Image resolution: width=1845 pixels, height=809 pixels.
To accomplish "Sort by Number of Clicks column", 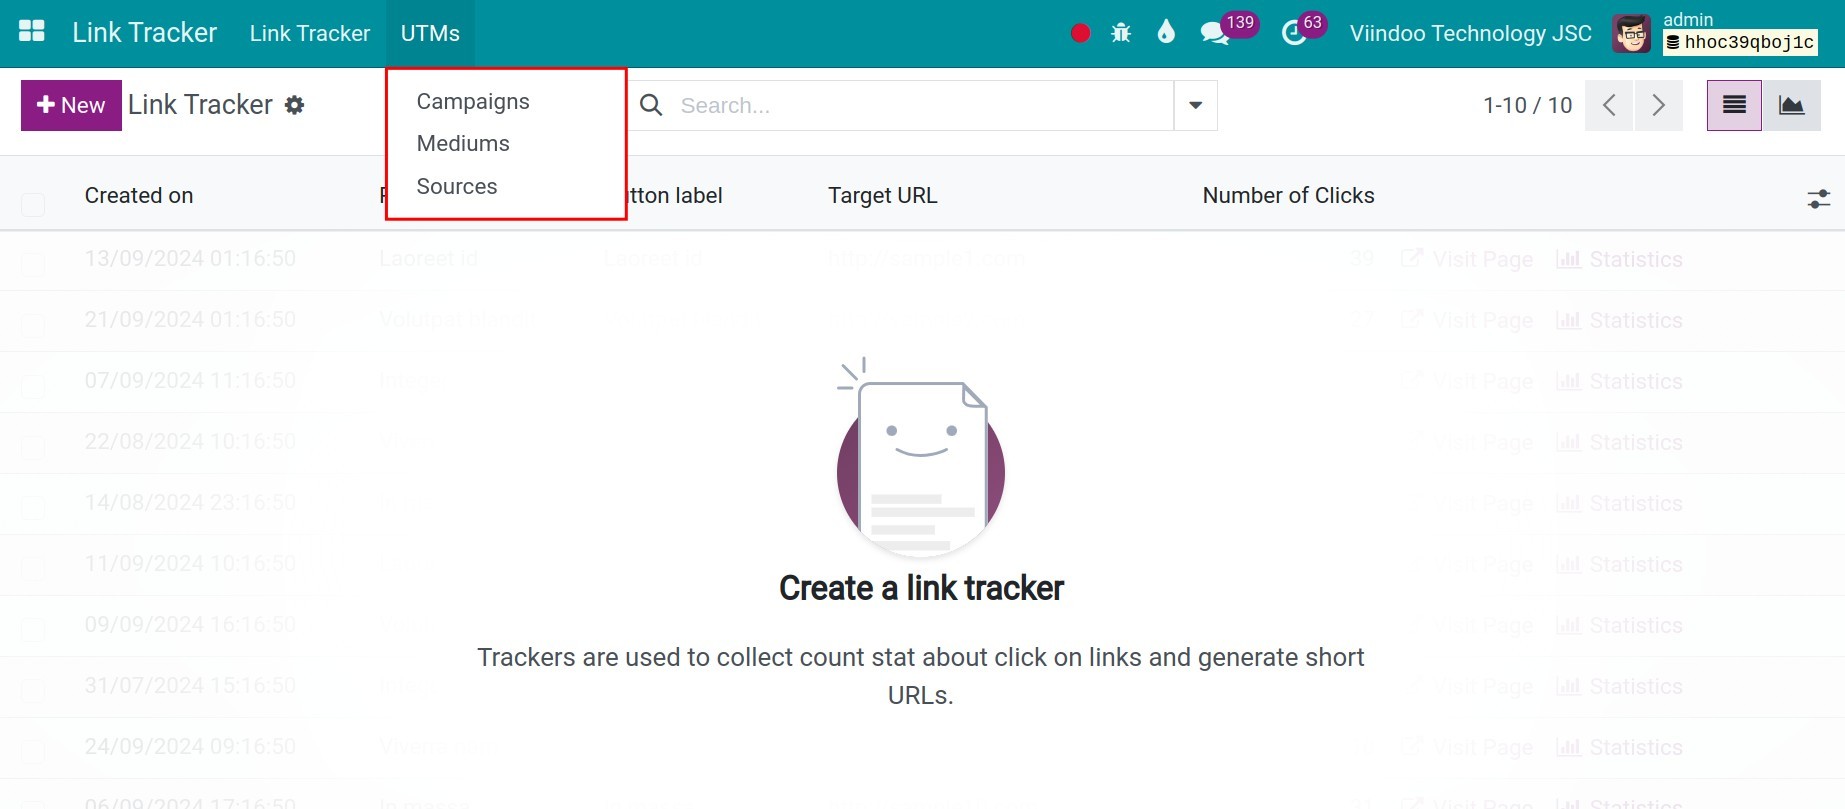I will 1288,195.
